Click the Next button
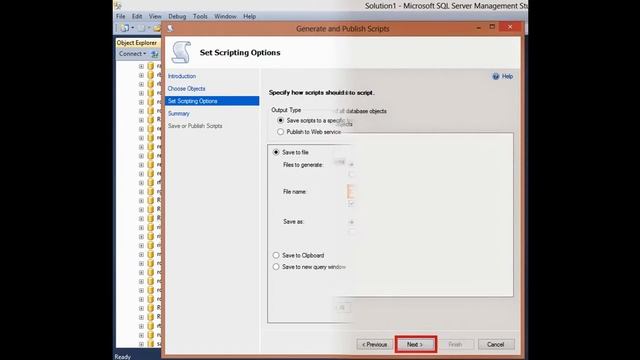This screenshot has height=360, width=640. [416, 344]
